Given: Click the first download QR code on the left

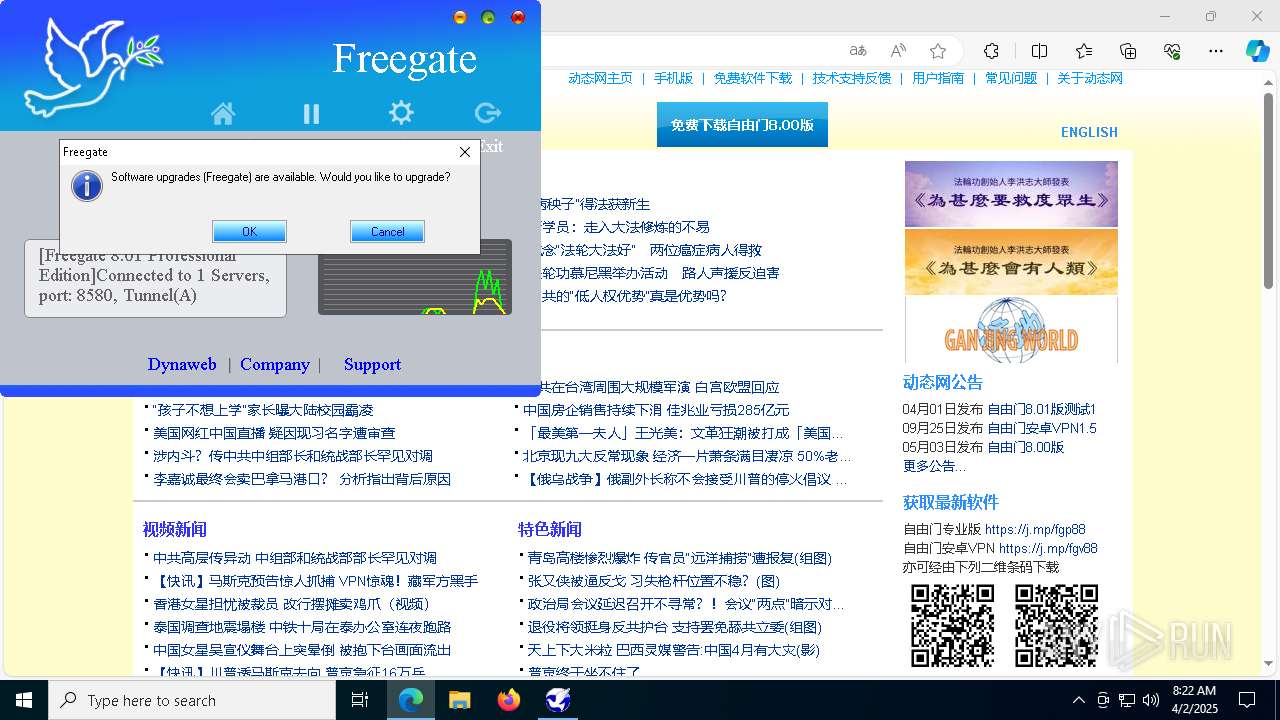Looking at the screenshot, I should coord(952,626).
